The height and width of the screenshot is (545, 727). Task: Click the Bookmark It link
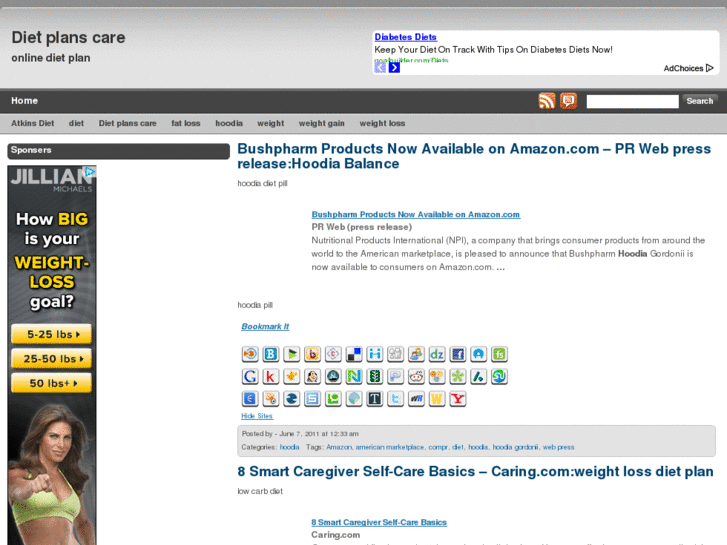265,327
